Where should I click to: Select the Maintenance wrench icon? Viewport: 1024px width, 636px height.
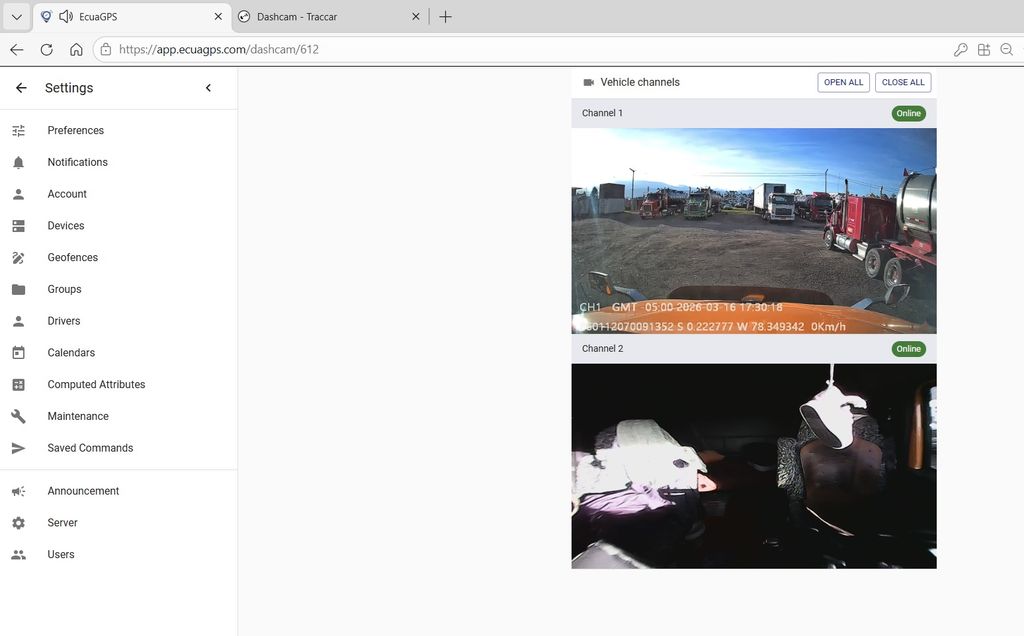pos(19,415)
